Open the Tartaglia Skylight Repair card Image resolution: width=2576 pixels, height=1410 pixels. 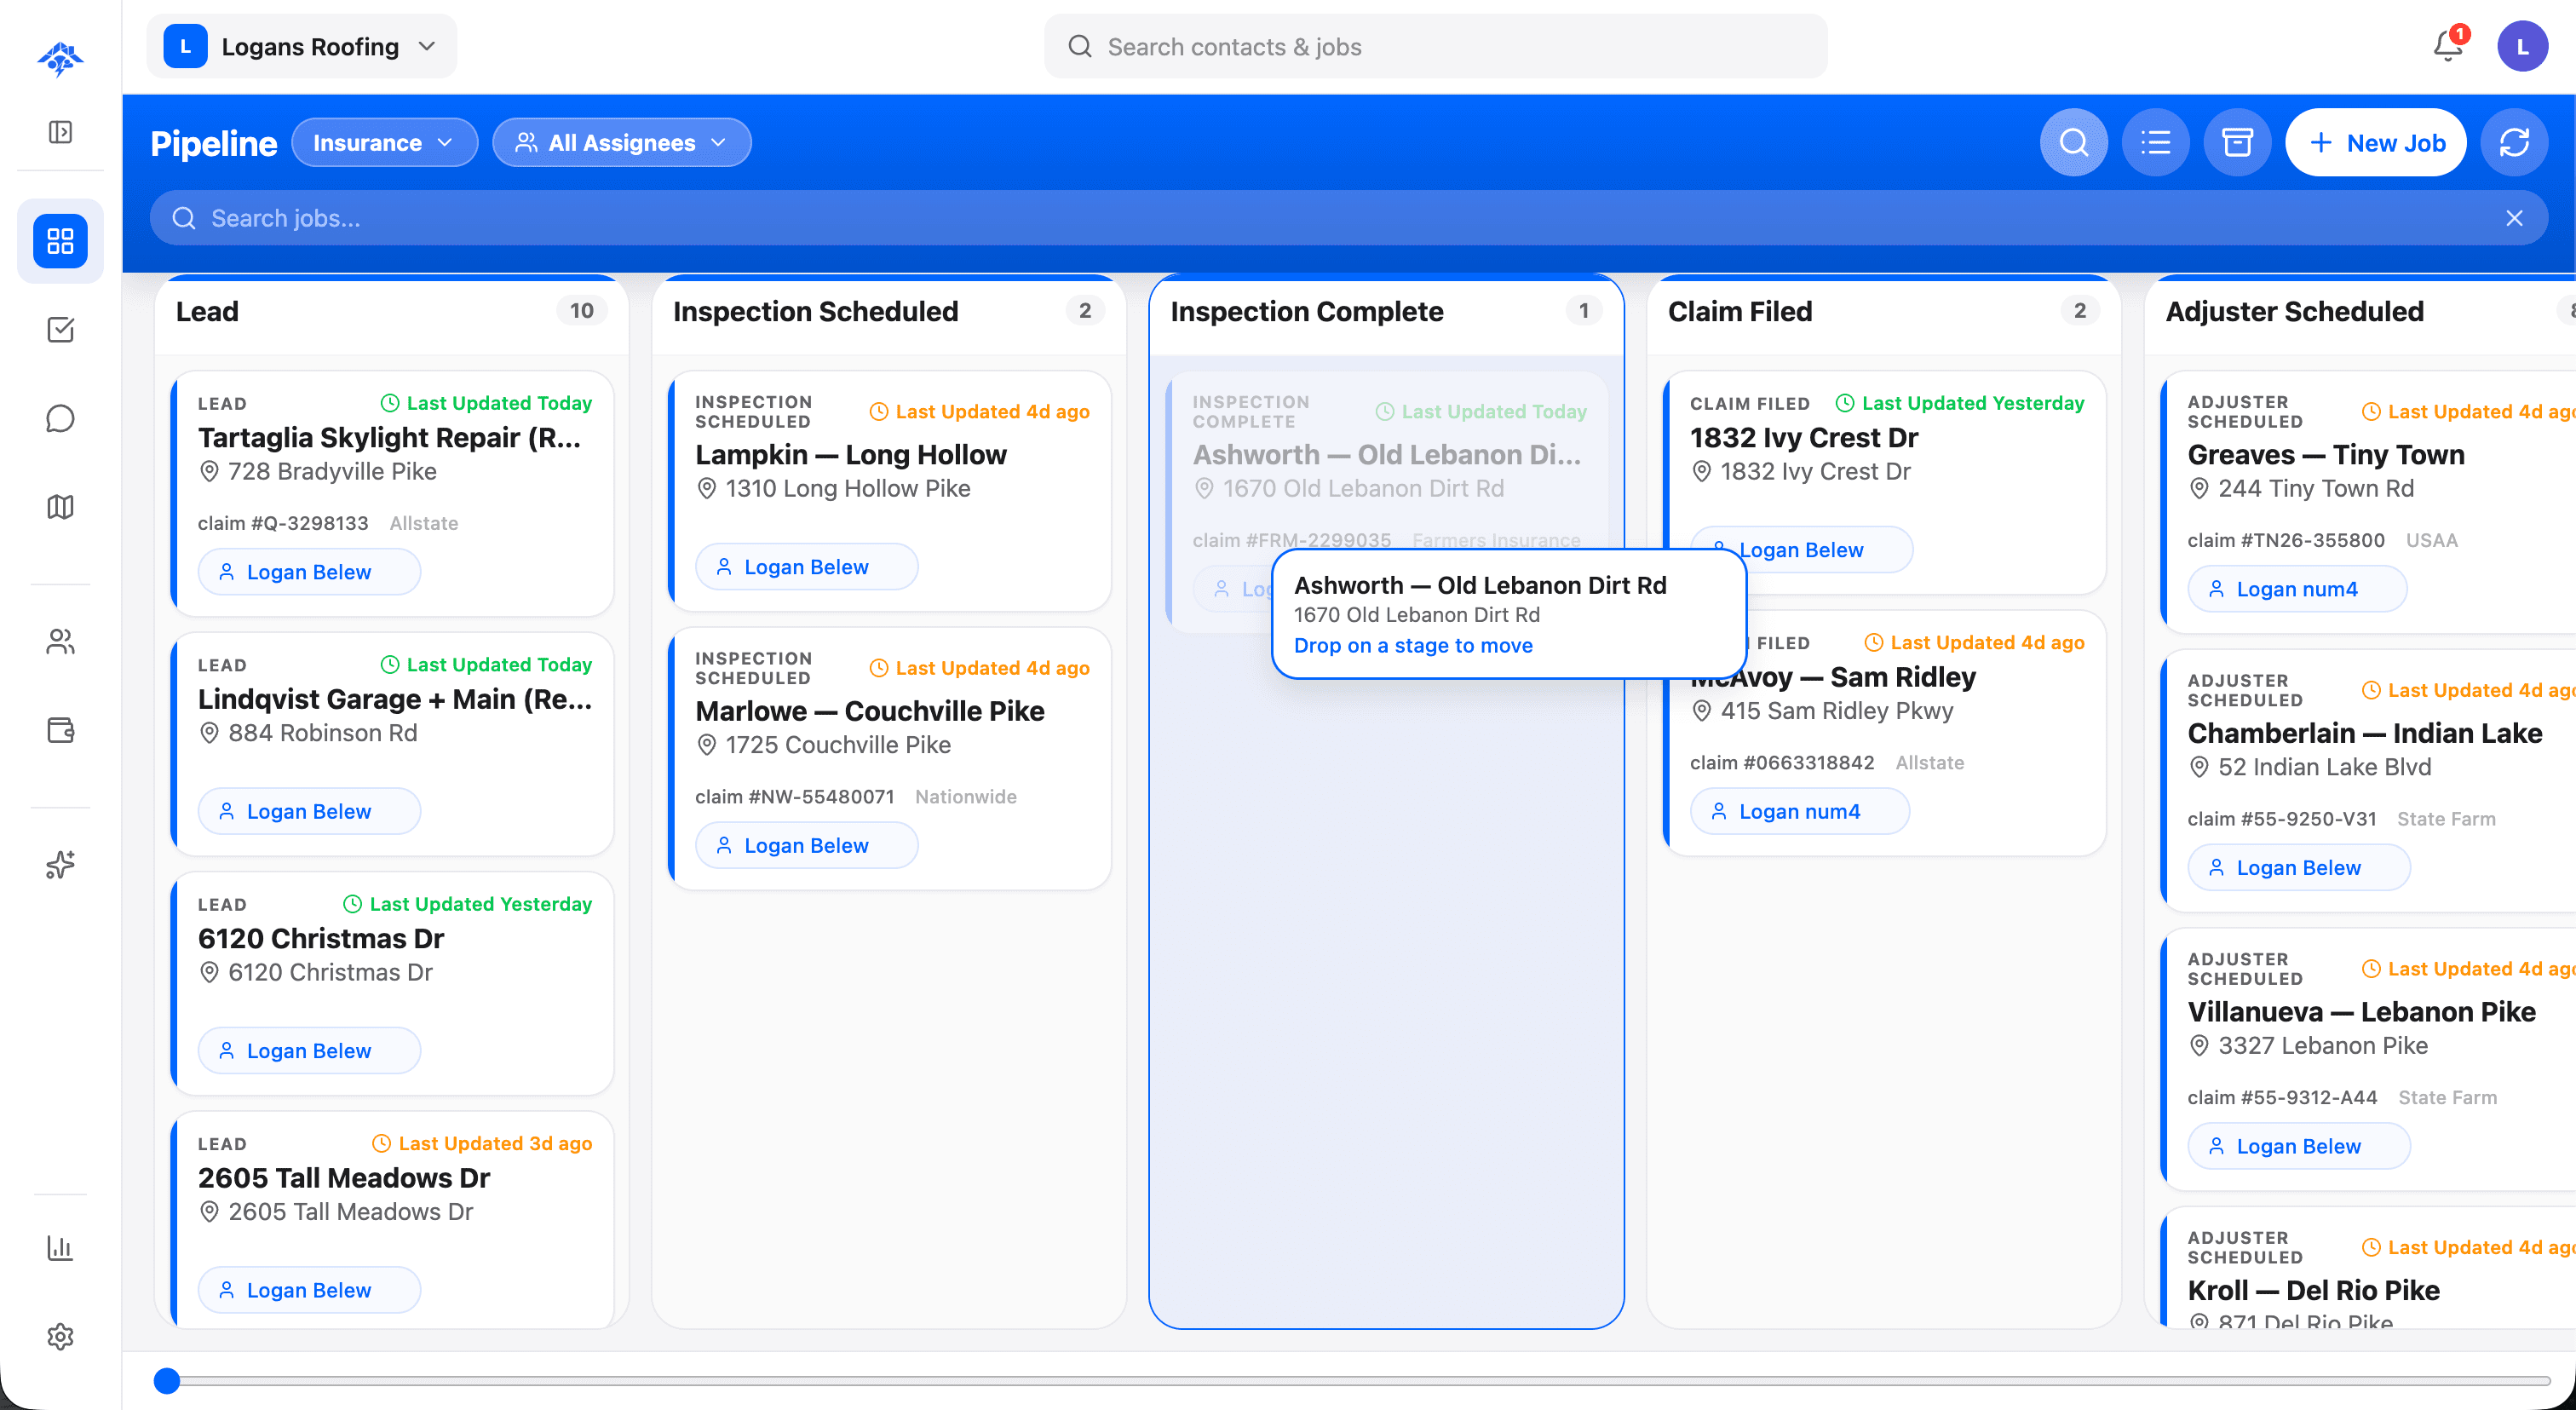[x=392, y=493]
